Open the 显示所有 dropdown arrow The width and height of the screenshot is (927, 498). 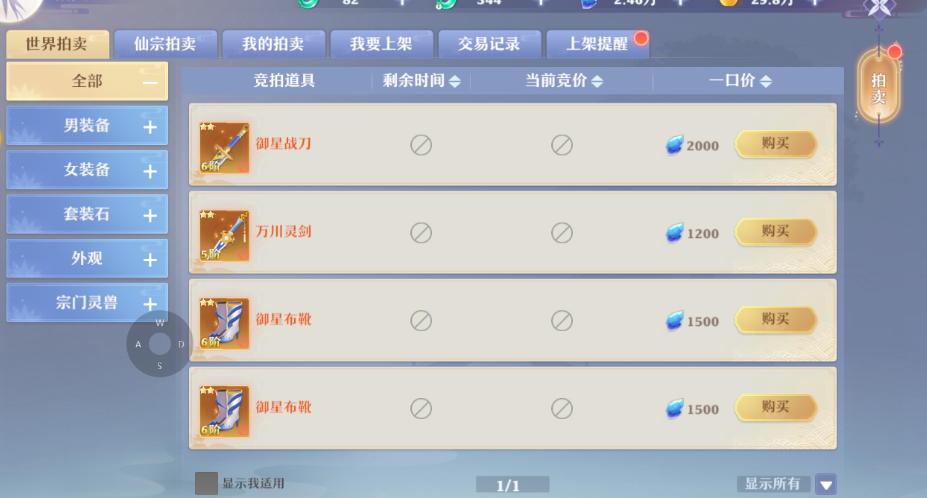(x=826, y=484)
